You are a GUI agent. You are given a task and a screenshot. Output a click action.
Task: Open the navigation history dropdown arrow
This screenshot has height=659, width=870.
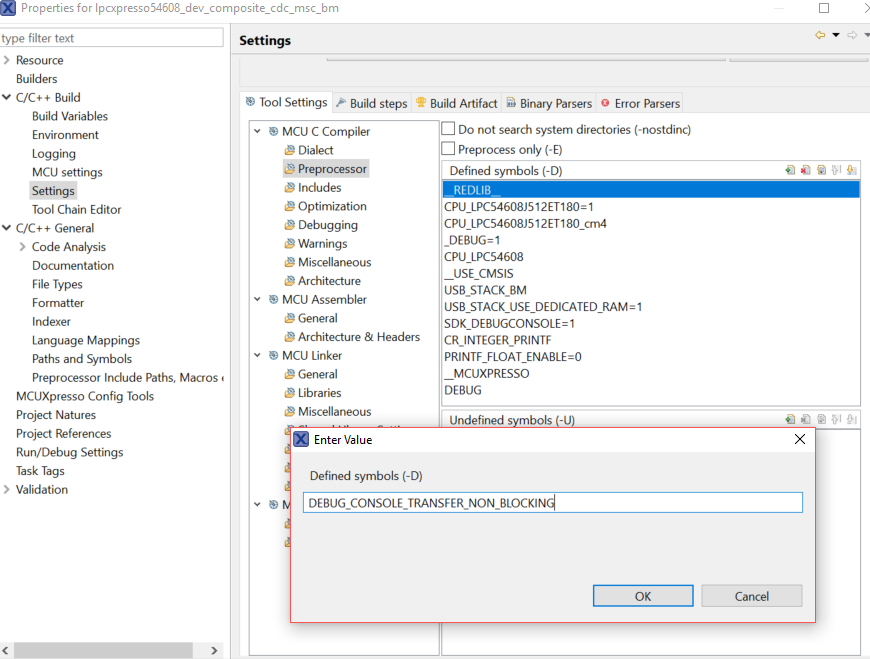836,35
